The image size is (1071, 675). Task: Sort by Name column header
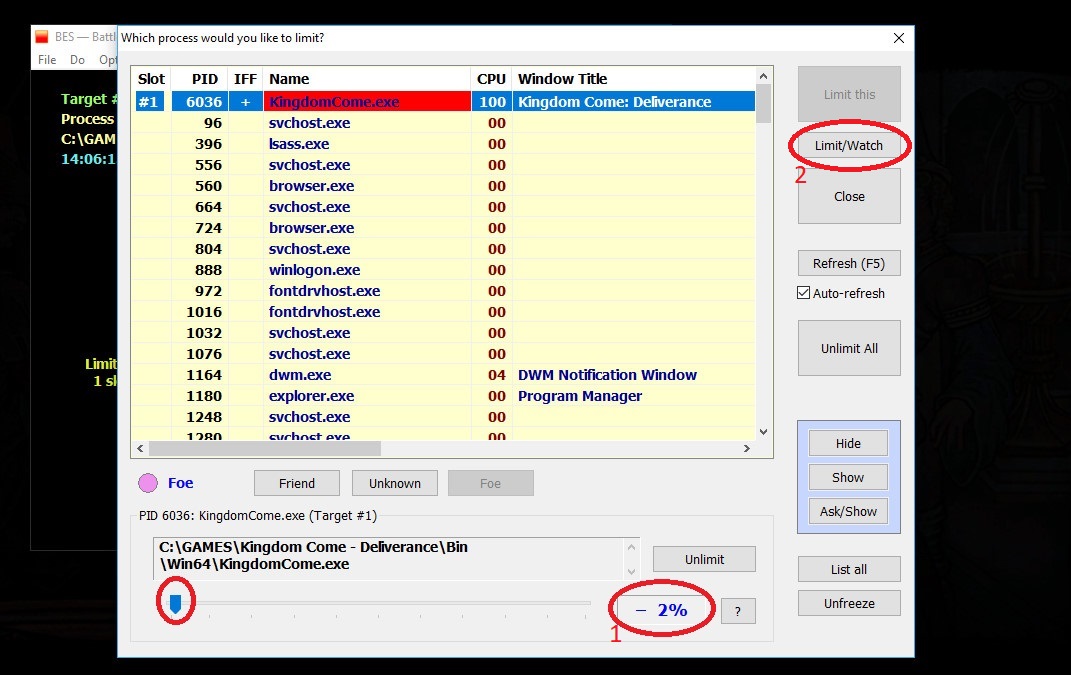(x=367, y=79)
